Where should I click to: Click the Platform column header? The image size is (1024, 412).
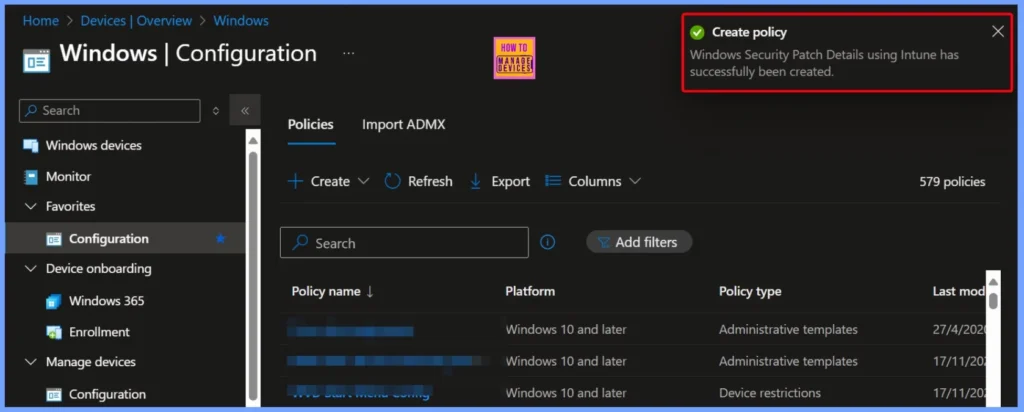tap(530, 292)
